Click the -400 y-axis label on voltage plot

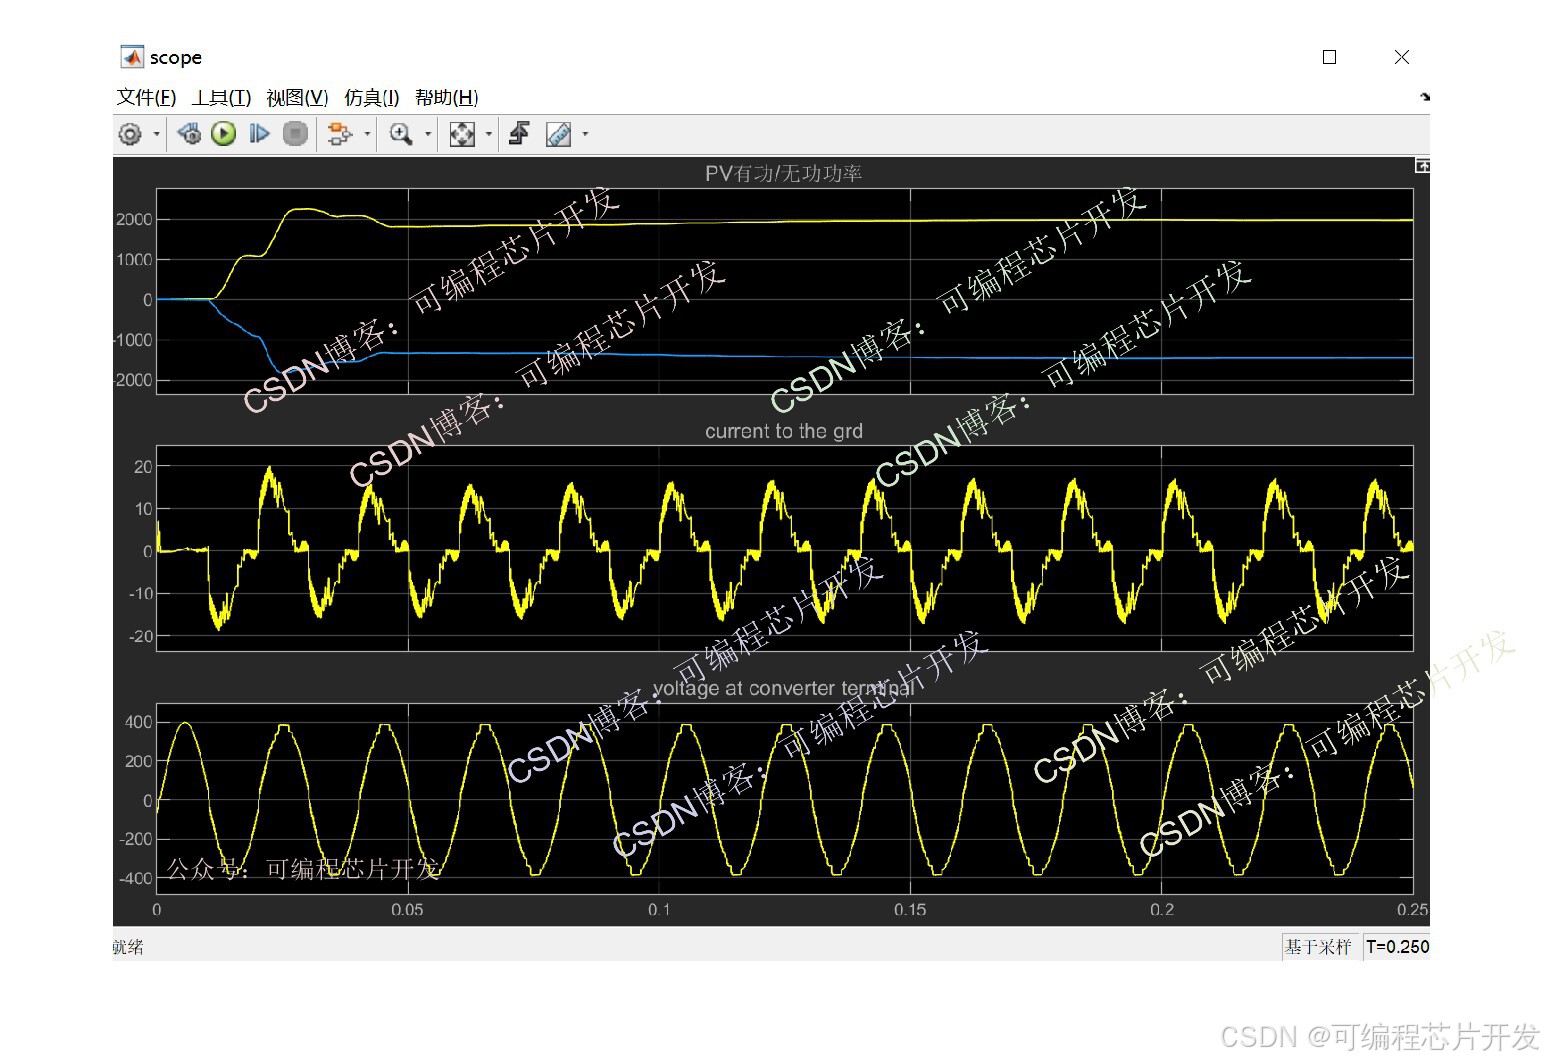[x=136, y=879]
